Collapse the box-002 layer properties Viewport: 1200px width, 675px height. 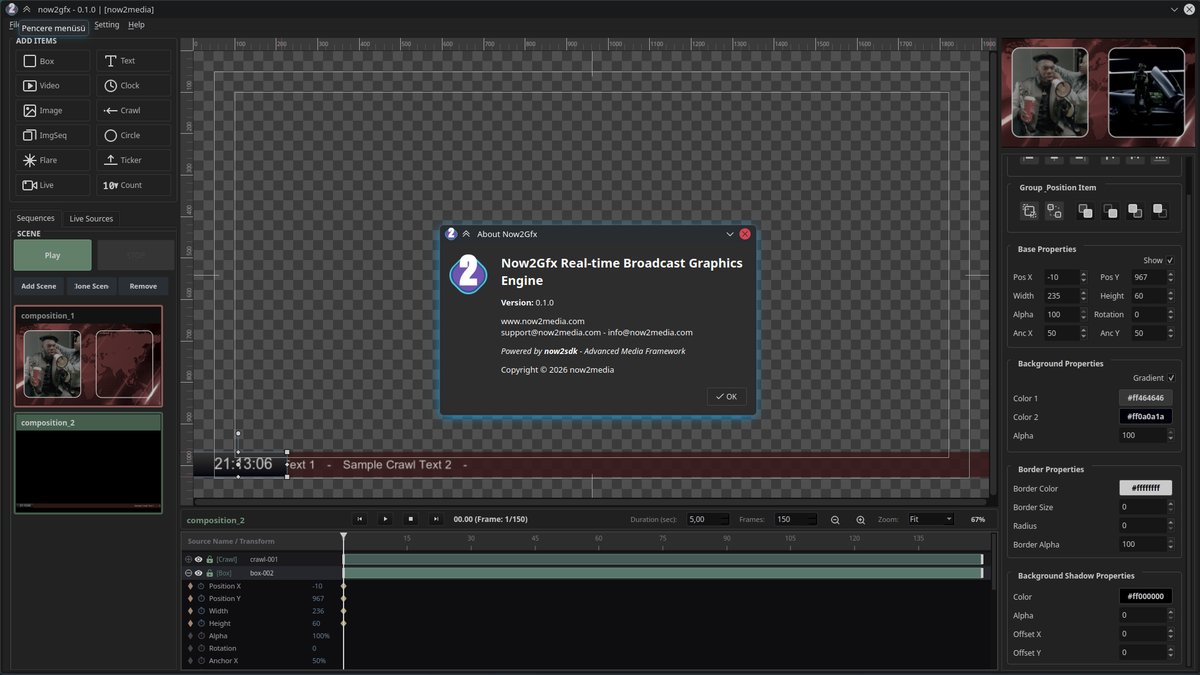click(x=188, y=573)
